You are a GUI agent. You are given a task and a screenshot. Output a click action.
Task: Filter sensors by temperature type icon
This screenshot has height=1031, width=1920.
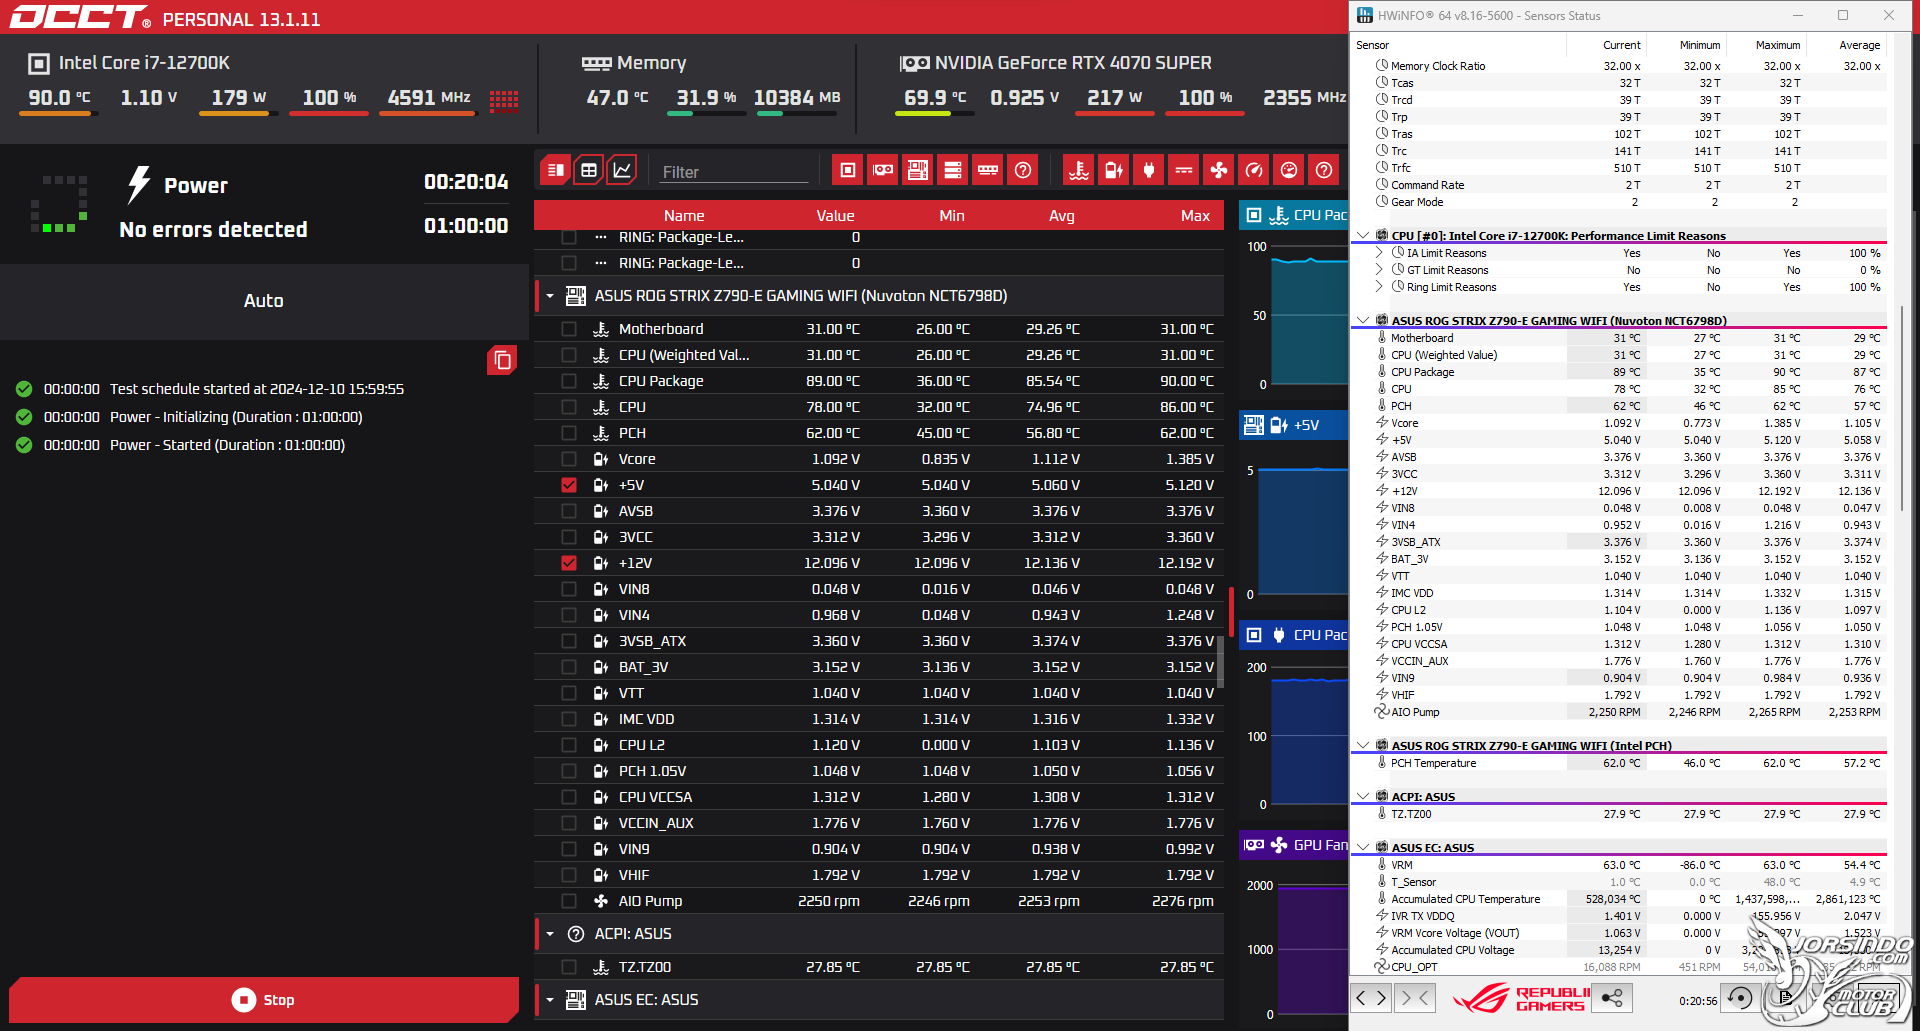[1079, 170]
